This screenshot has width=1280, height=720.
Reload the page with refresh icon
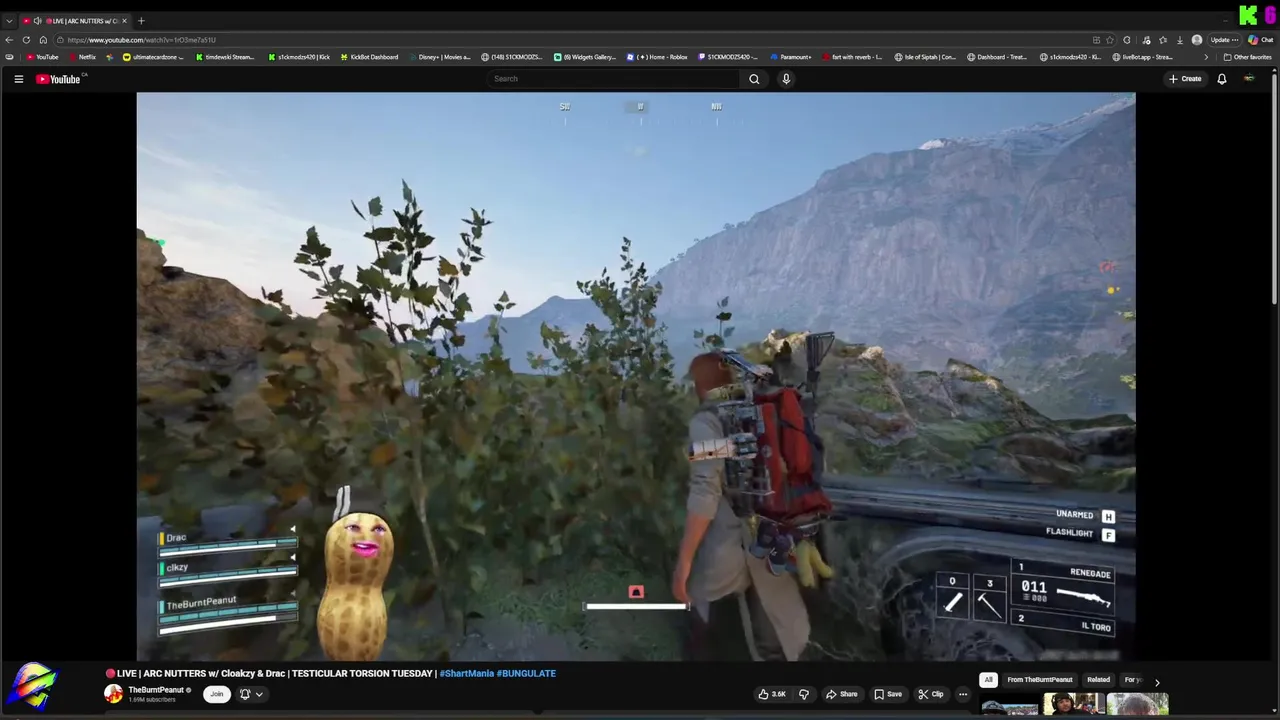(26, 40)
